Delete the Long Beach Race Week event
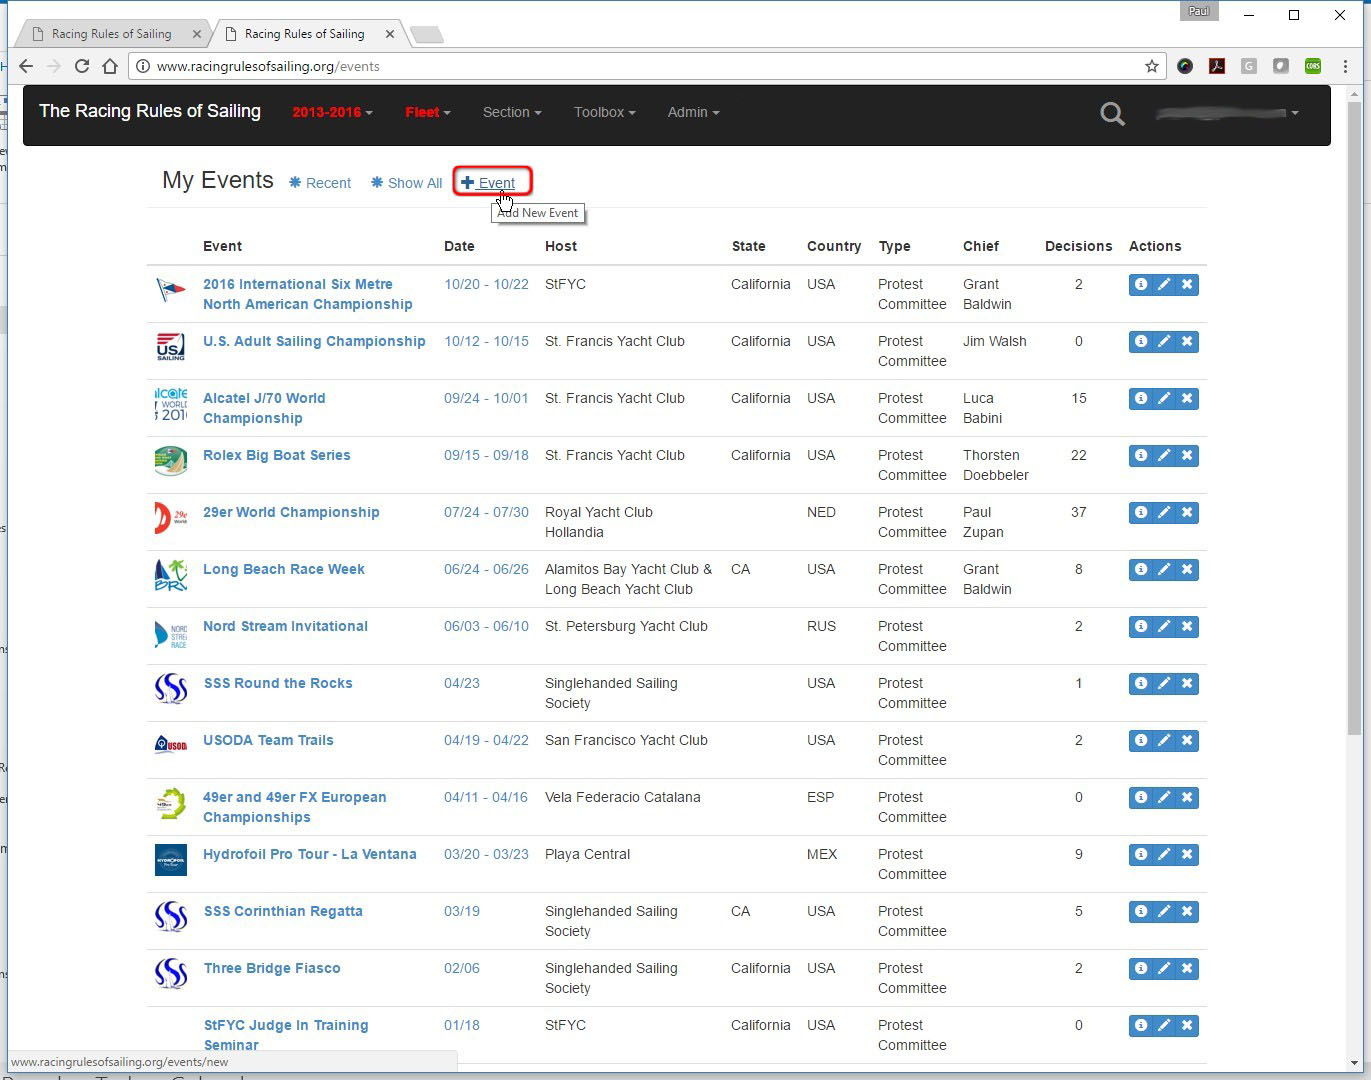The image size is (1371, 1080). (1187, 569)
